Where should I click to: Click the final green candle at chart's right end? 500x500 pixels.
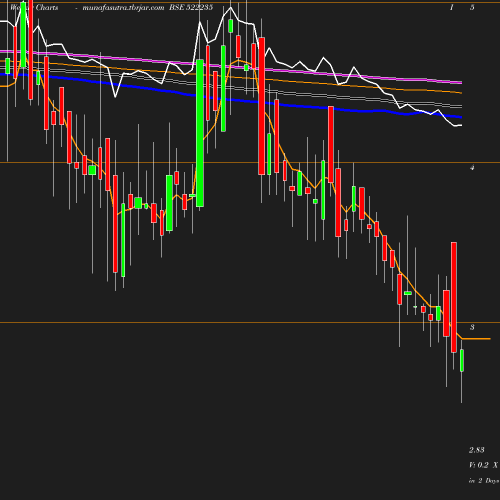pos(462,360)
